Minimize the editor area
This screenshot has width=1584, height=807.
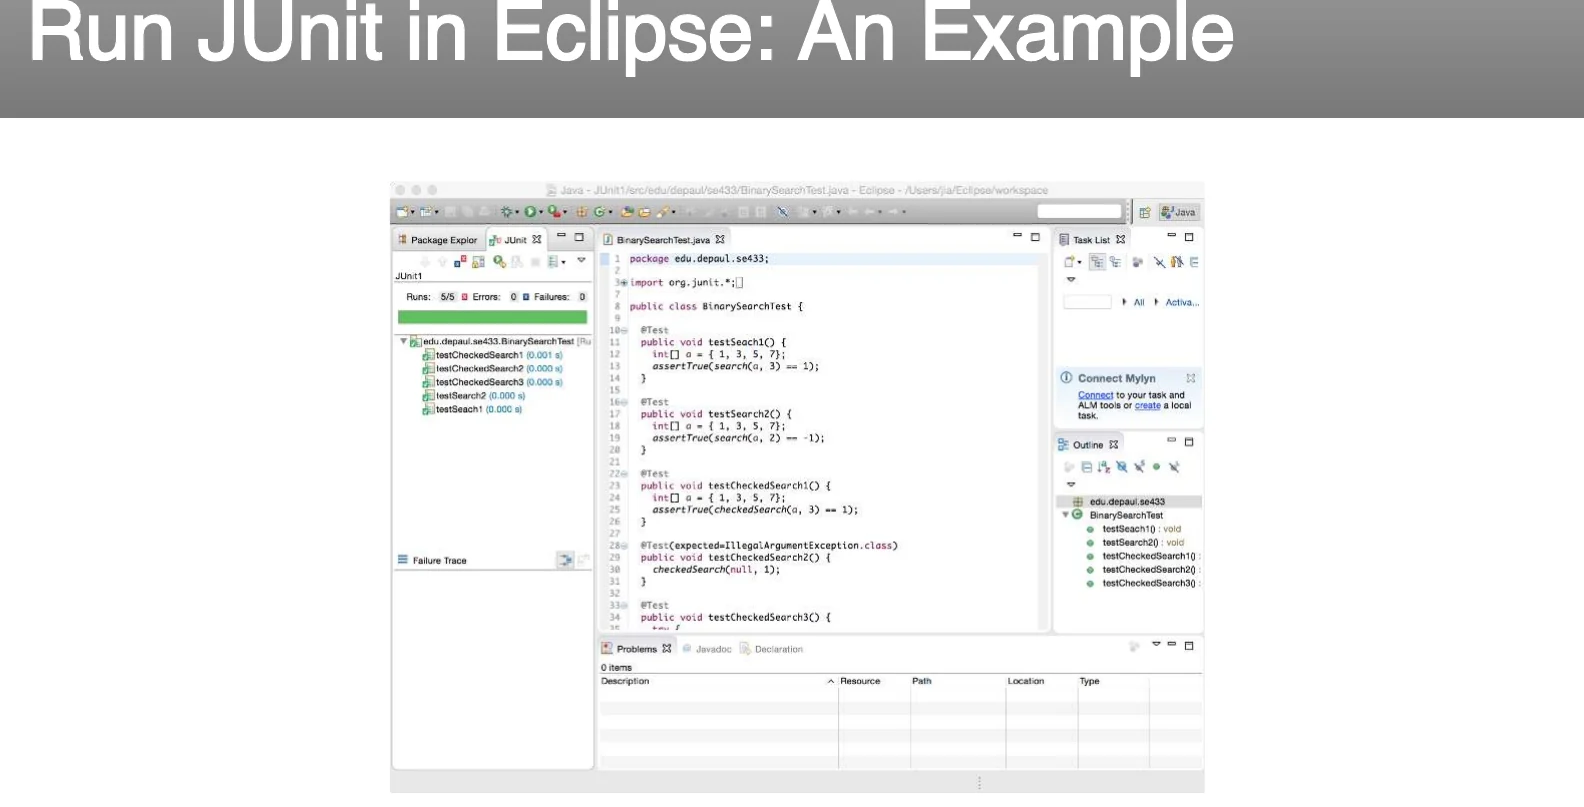click(1017, 236)
